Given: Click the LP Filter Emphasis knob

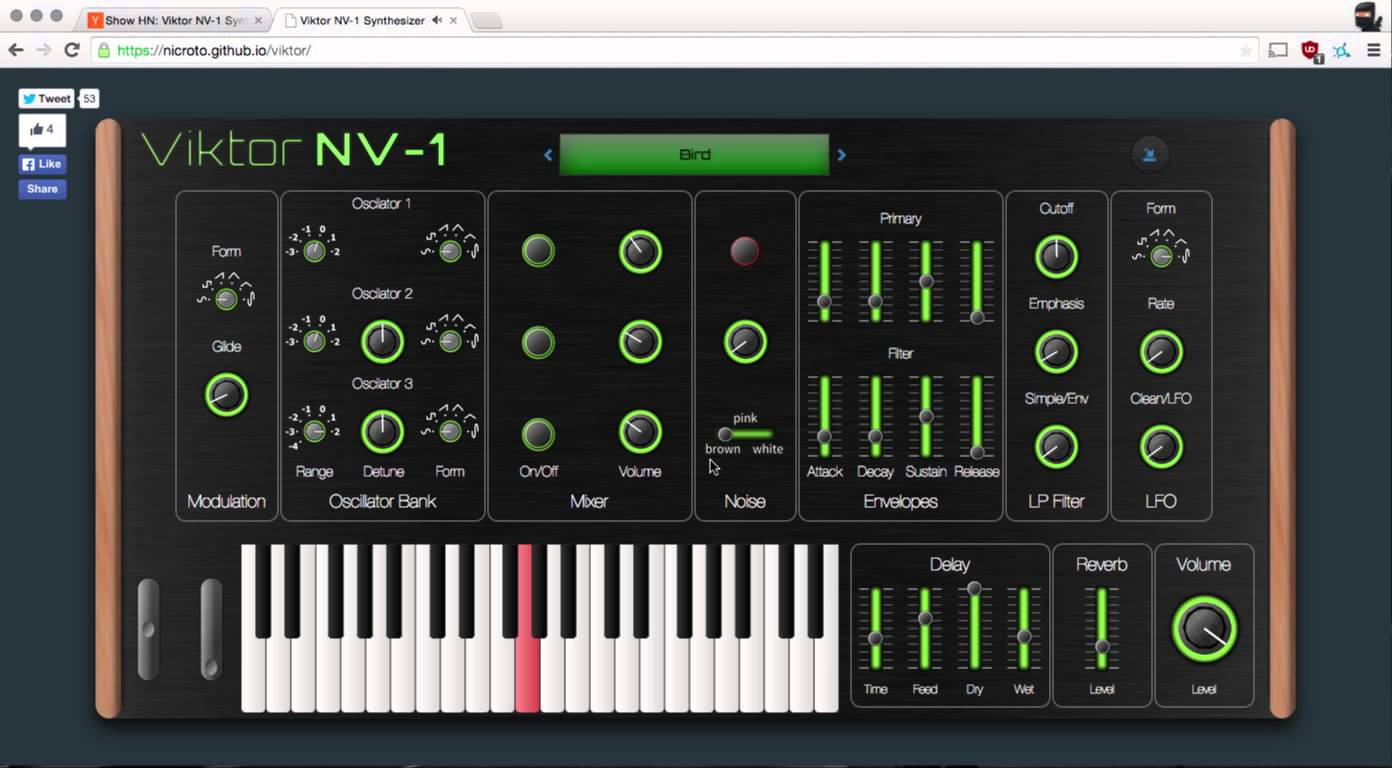Looking at the screenshot, I should click(1056, 352).
